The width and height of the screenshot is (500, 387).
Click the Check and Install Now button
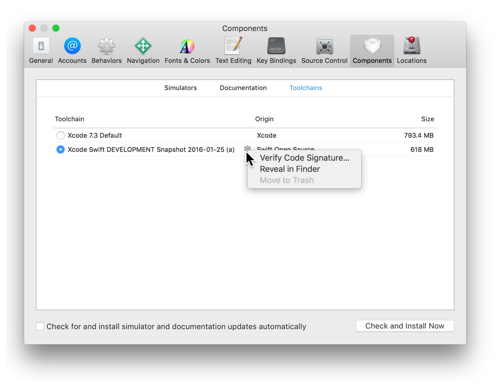click(x=405, y=326)
